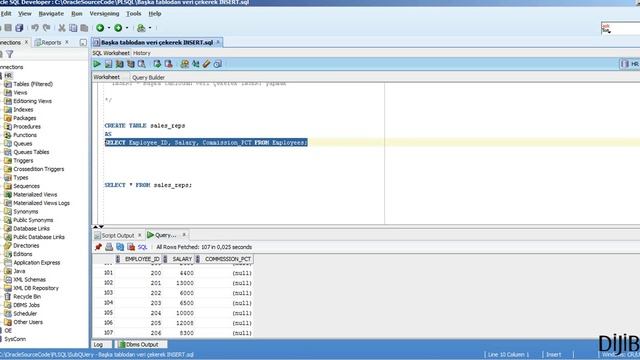Open the History view link

[142, 53]
